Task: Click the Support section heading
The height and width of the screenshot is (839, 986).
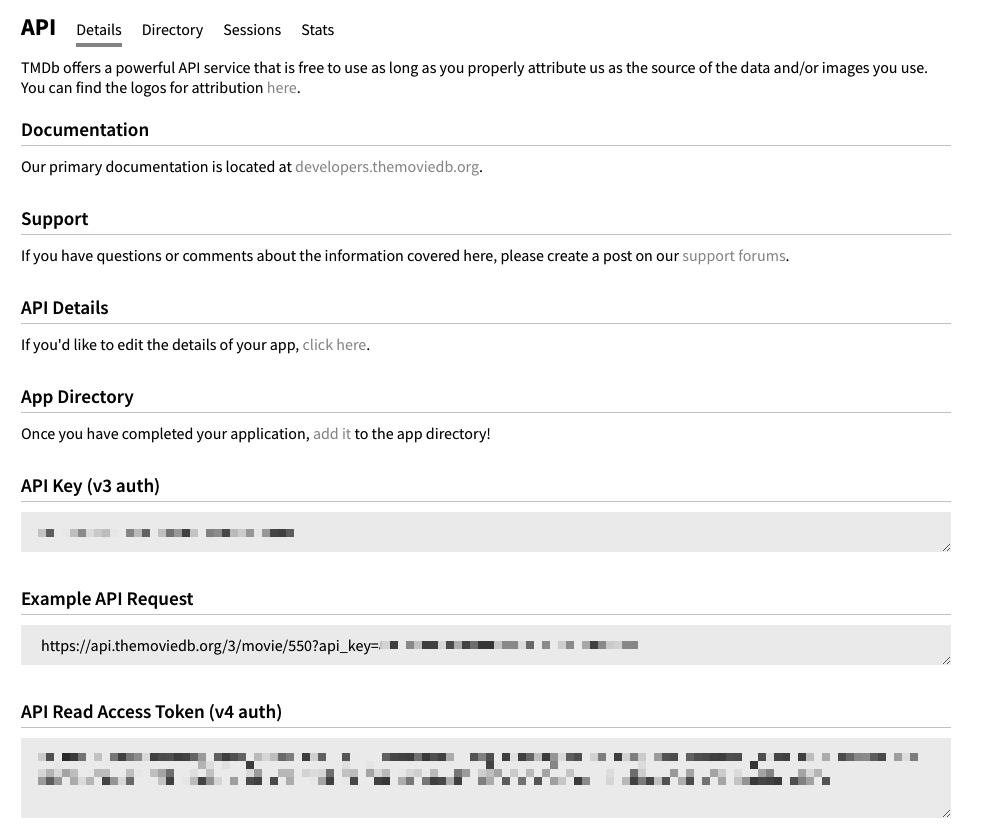Action: (54, 219)
